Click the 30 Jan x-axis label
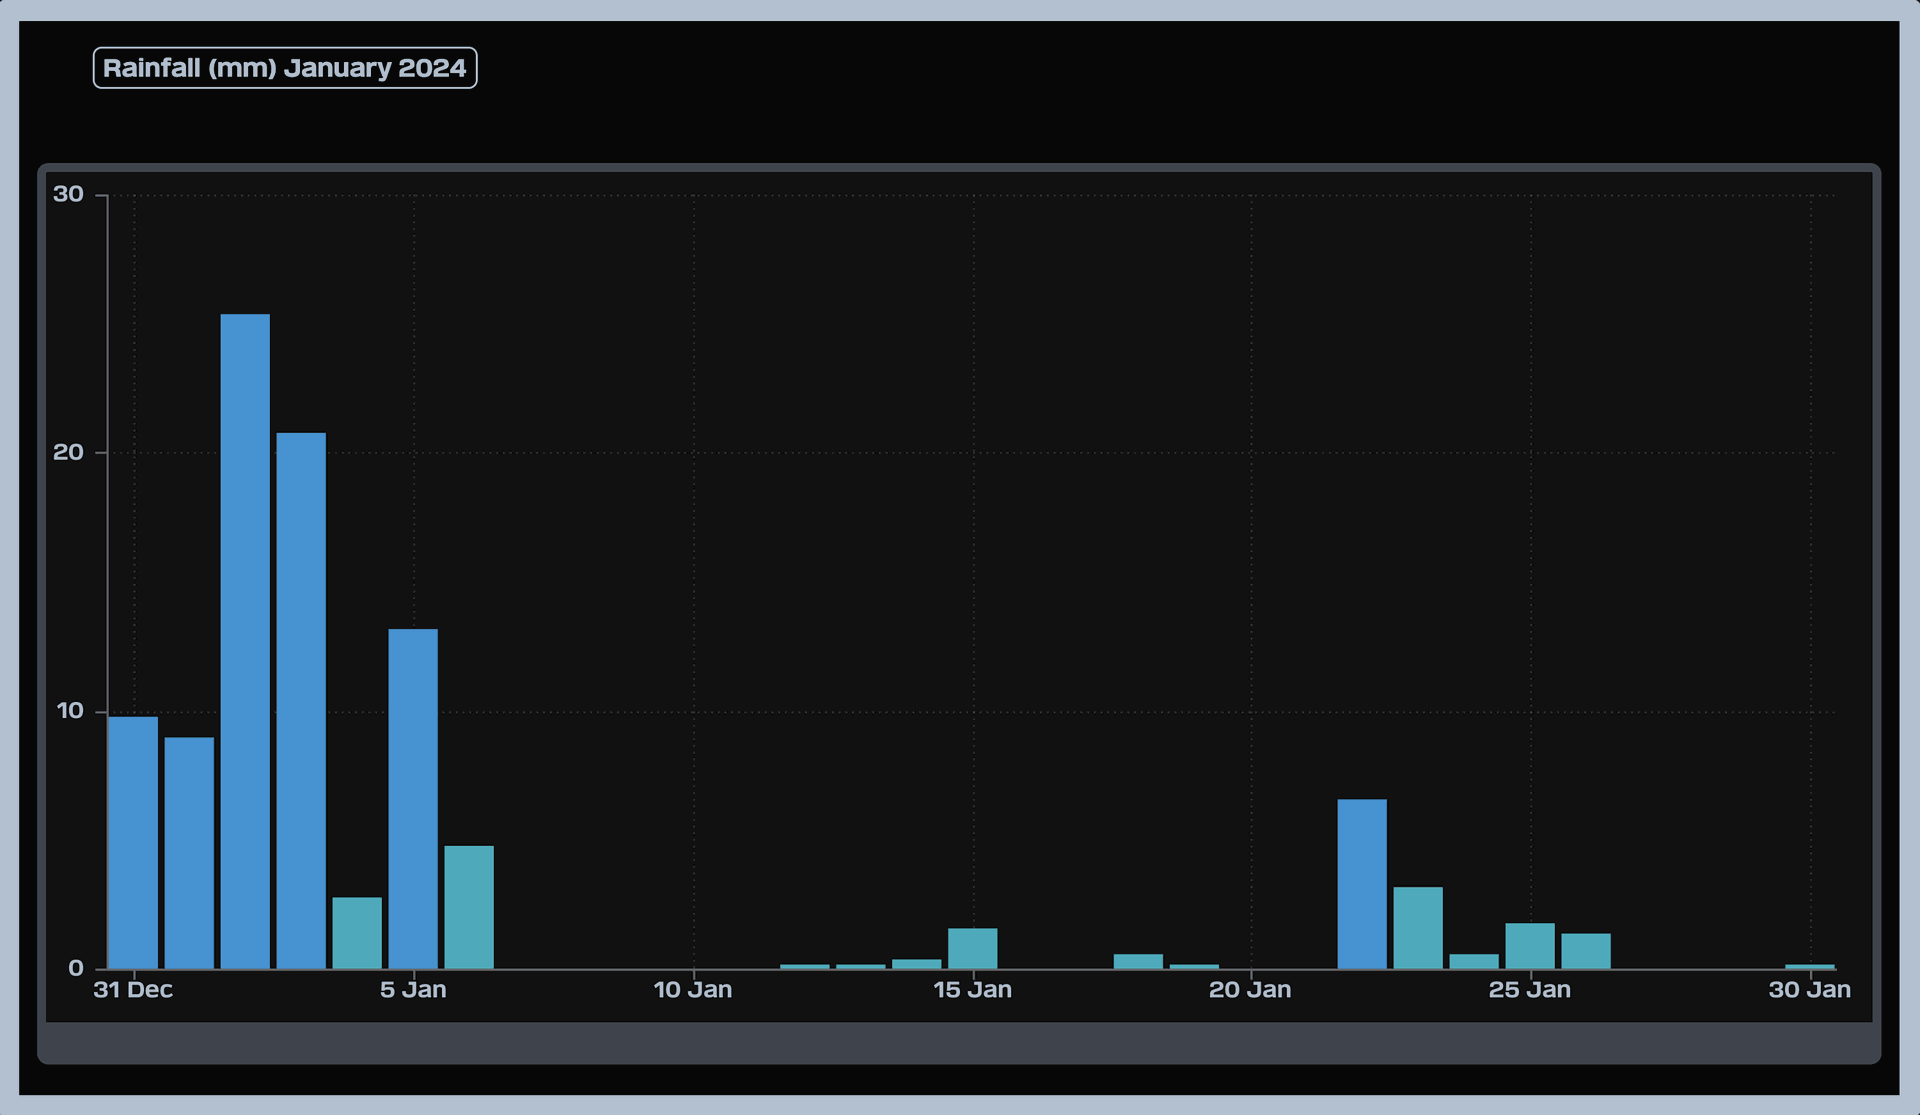 click(1809, 990)
